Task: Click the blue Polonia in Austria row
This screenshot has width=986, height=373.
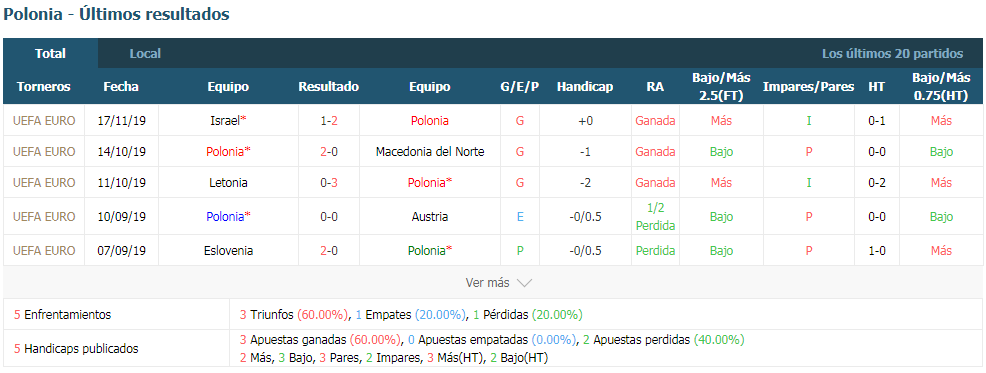Action: [225, 216]
